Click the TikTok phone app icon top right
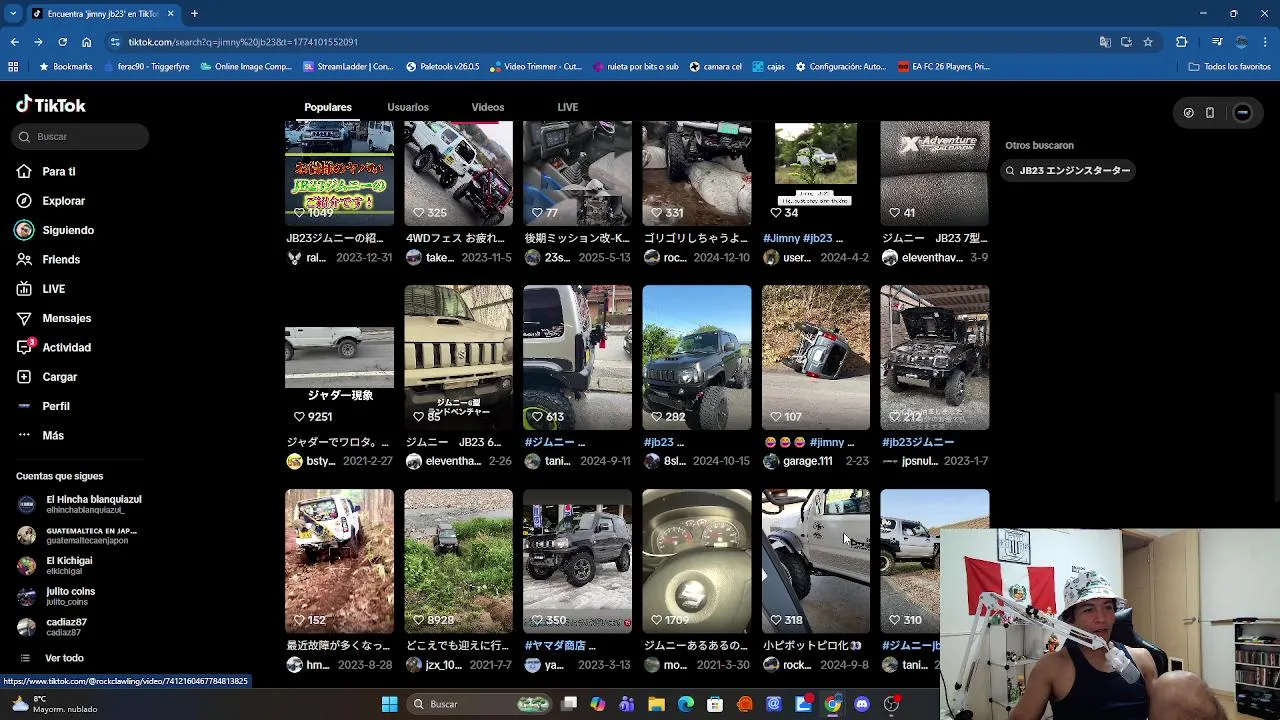This screenshot has width=1280, height=720. [1210, 113]
